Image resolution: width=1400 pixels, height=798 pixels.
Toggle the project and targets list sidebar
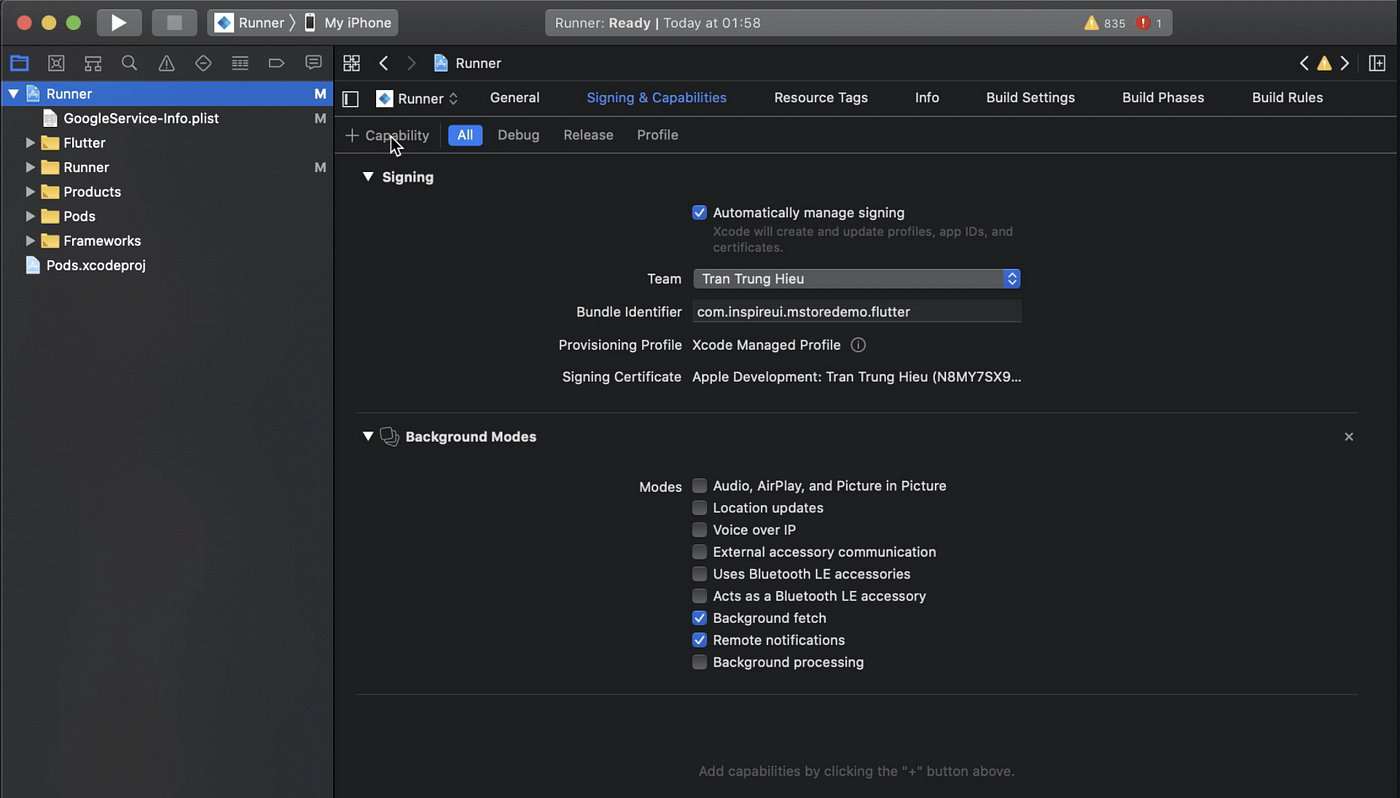pos(350,98)
